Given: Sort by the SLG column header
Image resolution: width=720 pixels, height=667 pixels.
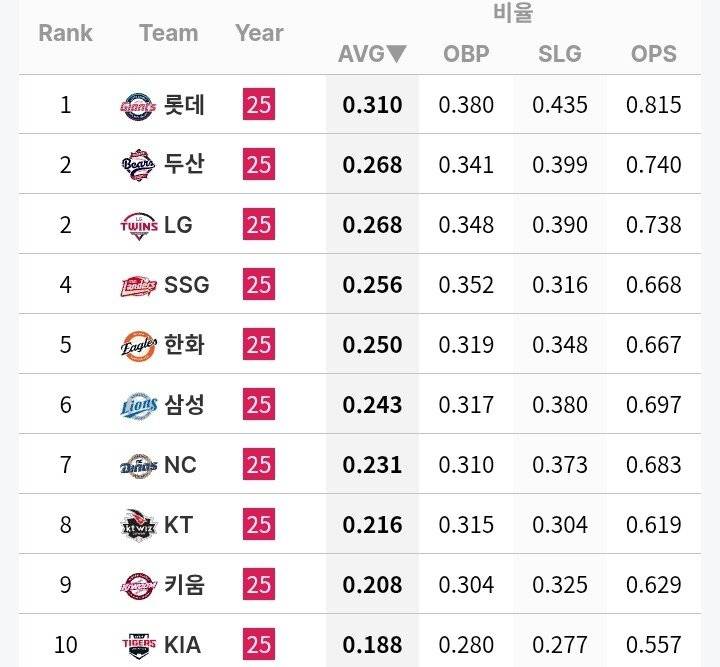Looking at the screenshot, I should 559,54.
